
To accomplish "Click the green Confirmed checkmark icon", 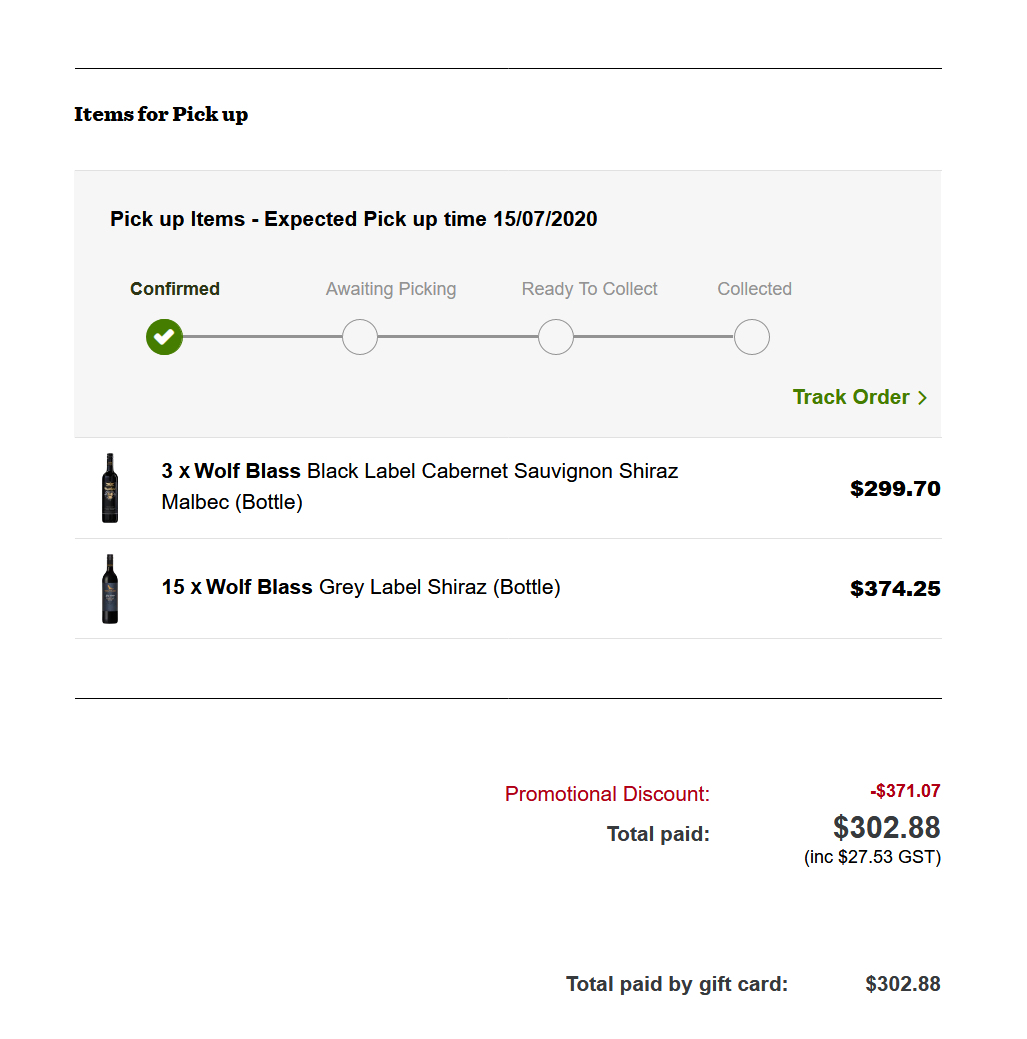I will click(165, 337).
